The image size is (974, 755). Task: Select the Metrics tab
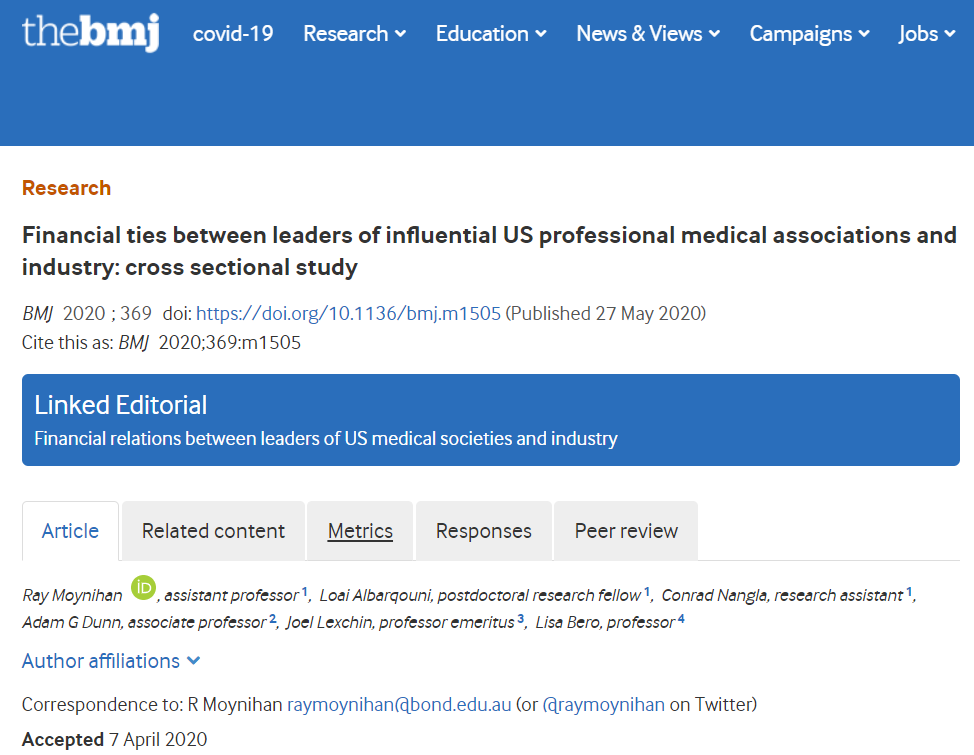[360, 531]
